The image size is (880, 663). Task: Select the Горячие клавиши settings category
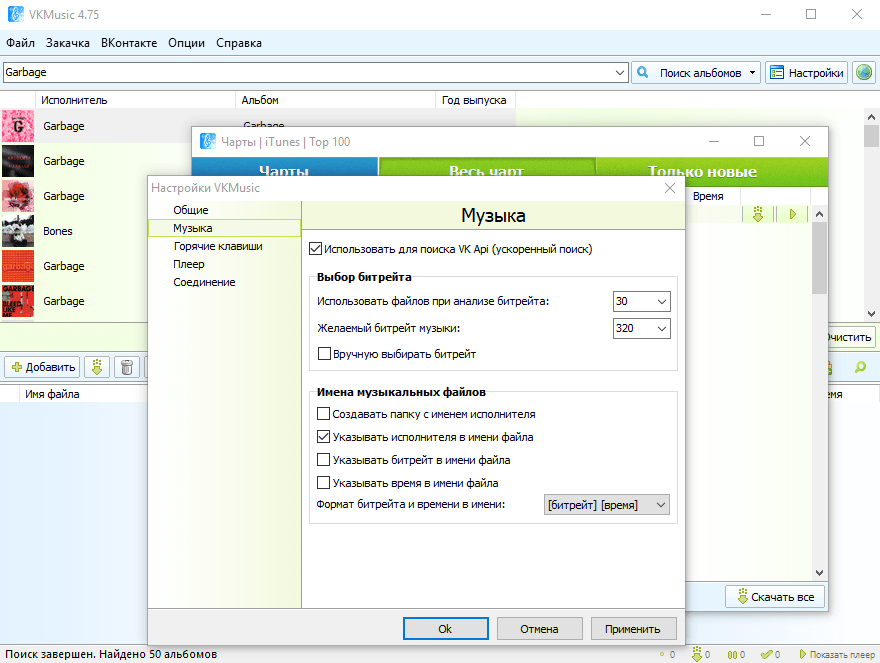[x=224, y=246]
